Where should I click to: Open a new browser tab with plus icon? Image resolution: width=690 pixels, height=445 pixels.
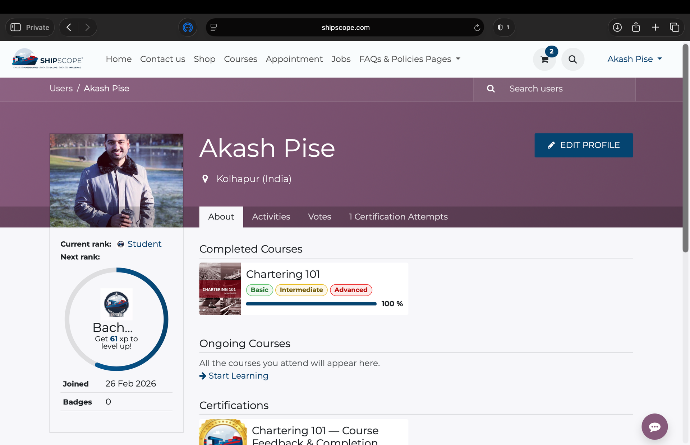point(655,27)
